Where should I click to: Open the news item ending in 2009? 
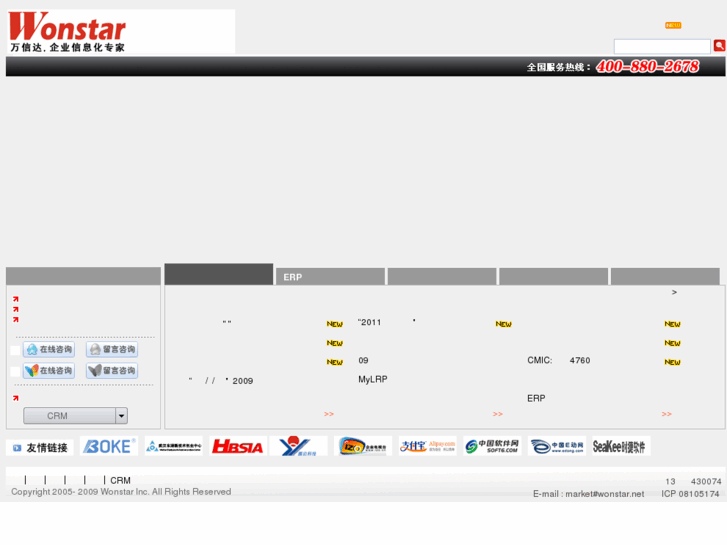point(221,381)
